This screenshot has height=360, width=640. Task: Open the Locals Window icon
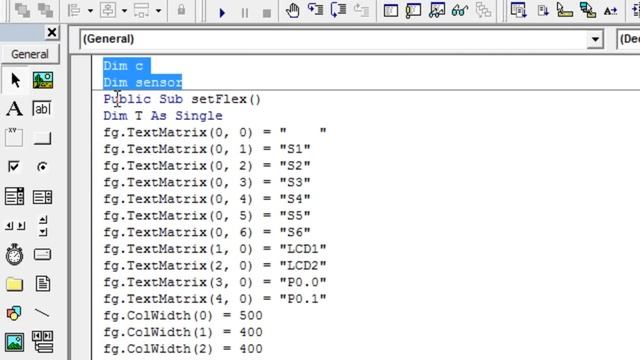coord(391,10)
